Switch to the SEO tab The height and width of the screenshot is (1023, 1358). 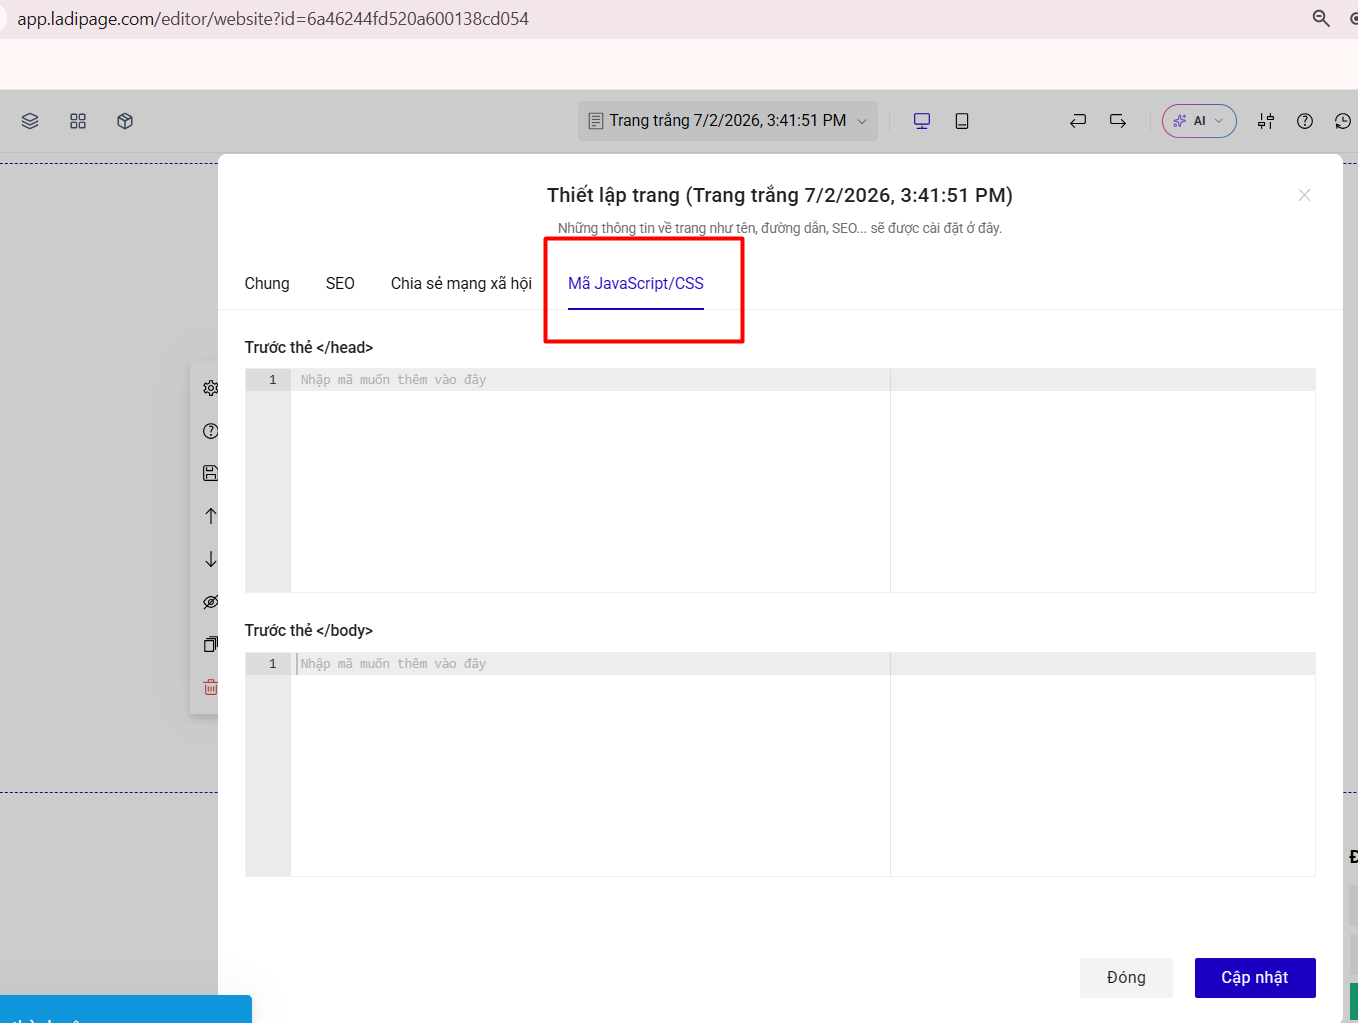[x=340, y=284]
